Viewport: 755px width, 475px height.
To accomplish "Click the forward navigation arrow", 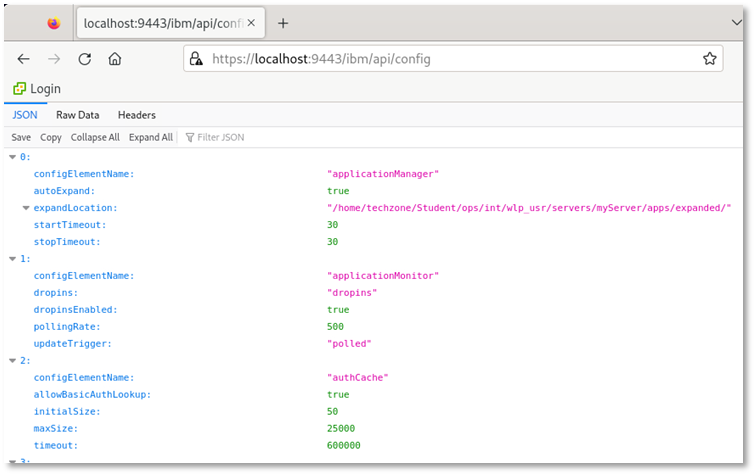I will pos(54,59).
